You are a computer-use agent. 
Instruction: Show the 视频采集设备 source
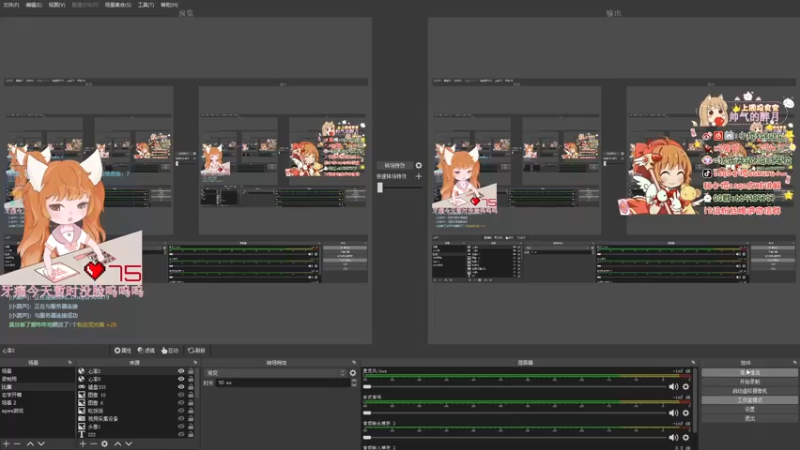(181, 418)
